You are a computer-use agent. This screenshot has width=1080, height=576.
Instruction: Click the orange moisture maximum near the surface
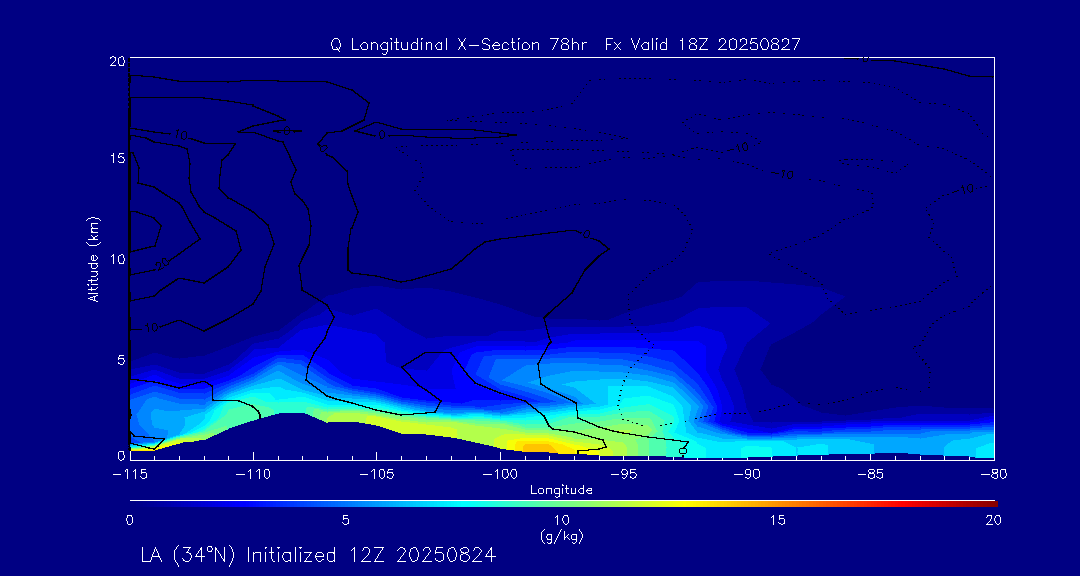coord(535,447)
